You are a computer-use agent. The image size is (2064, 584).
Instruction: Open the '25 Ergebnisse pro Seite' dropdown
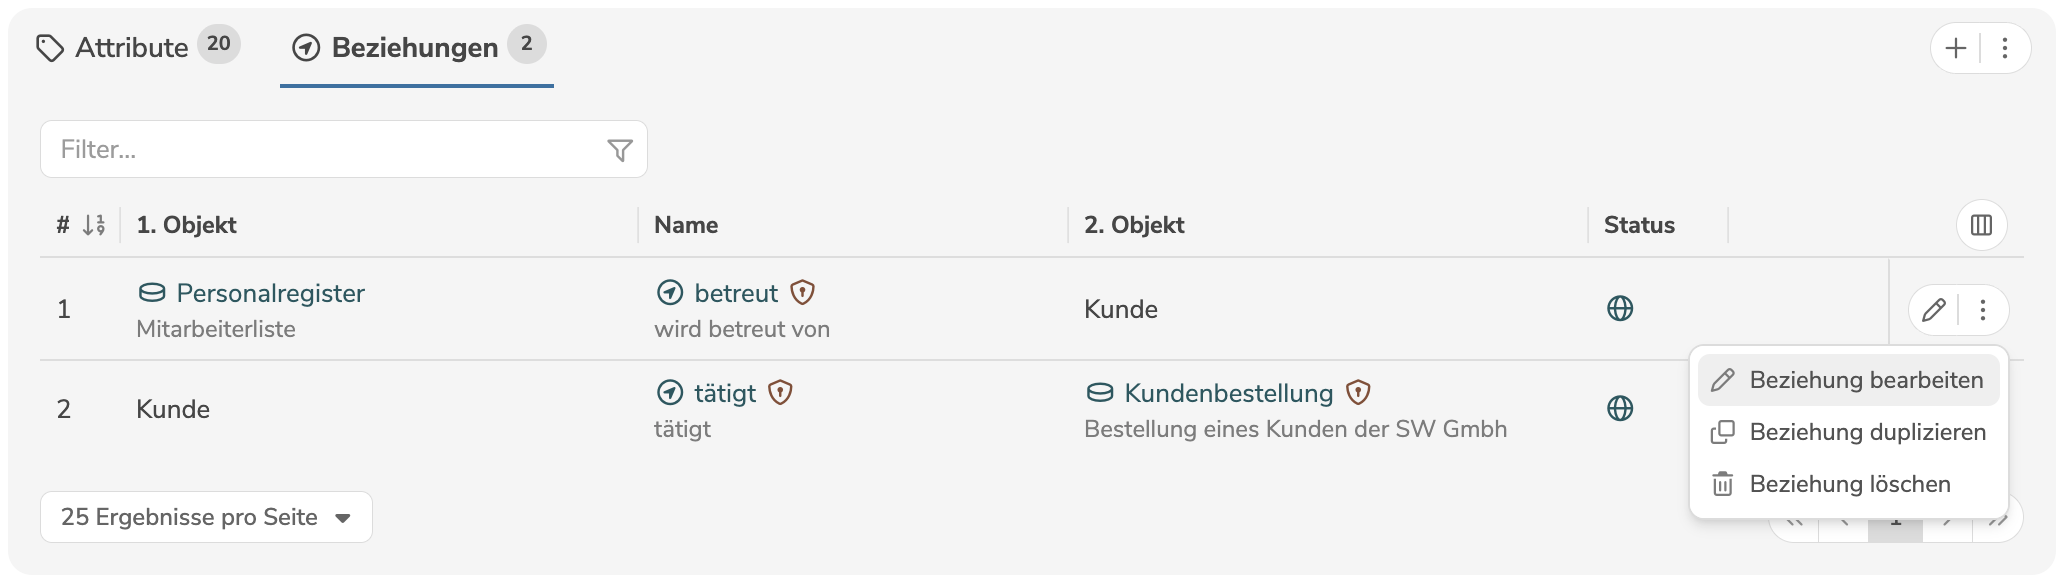click(206, 517)
